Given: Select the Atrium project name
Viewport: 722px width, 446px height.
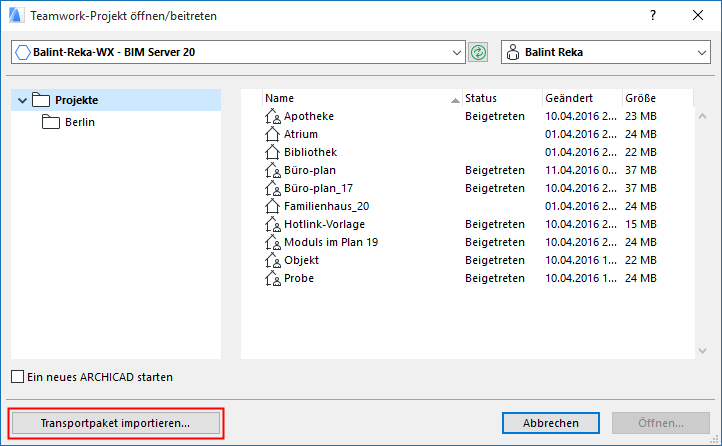Looking at the screenshot, I should (301, 134).
